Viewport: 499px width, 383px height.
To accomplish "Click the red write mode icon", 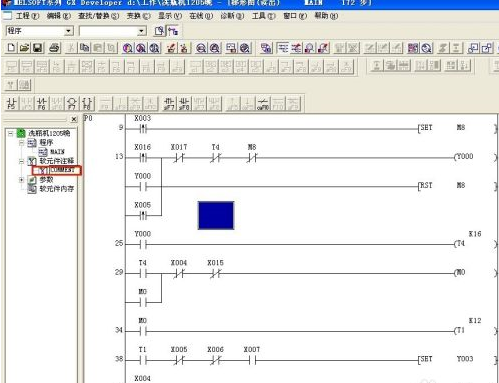I will tap(296, 48).
